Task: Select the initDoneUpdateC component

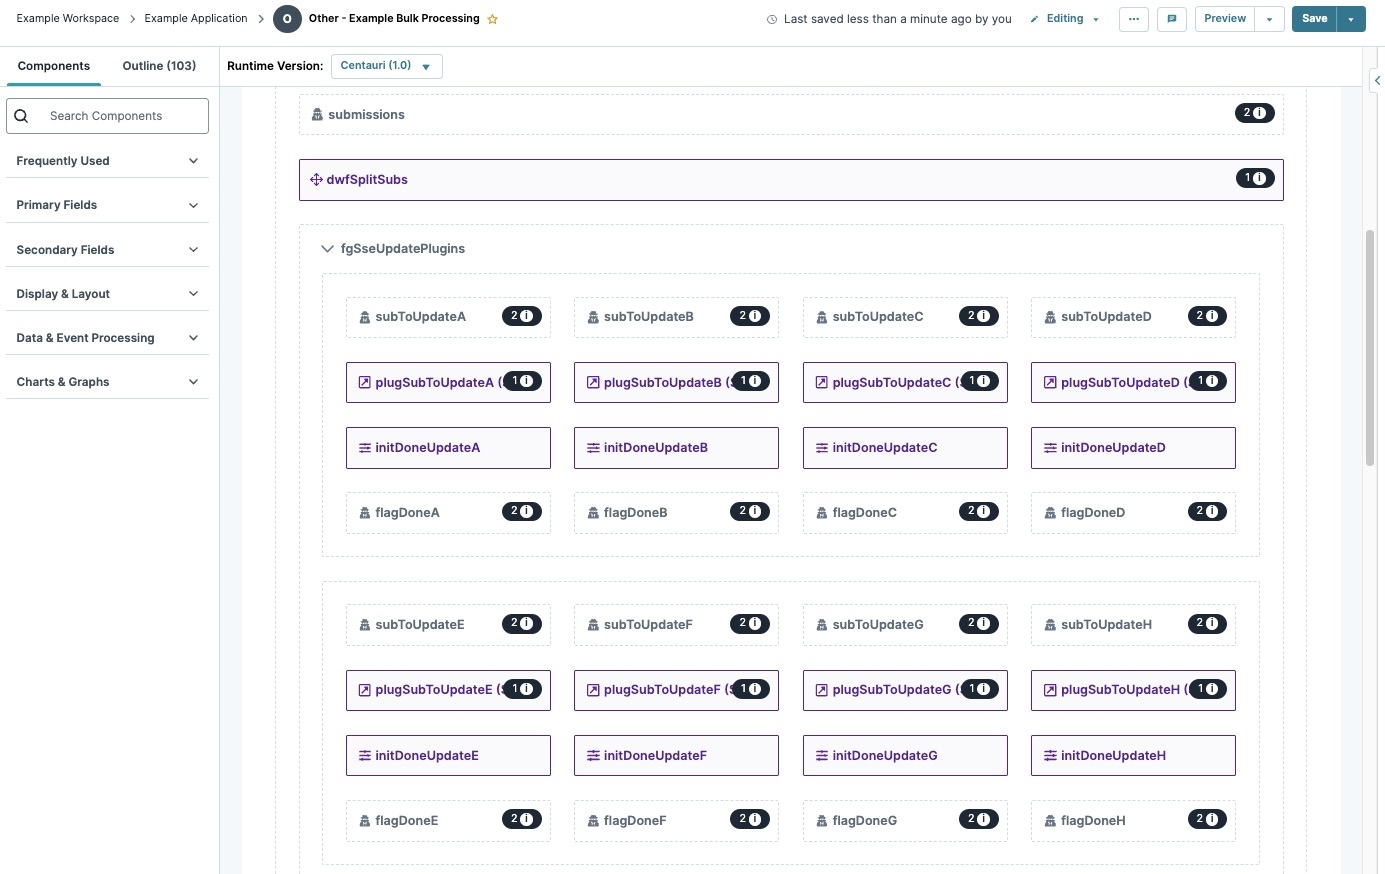Action: pyautogui.click(x=905, y=448)
